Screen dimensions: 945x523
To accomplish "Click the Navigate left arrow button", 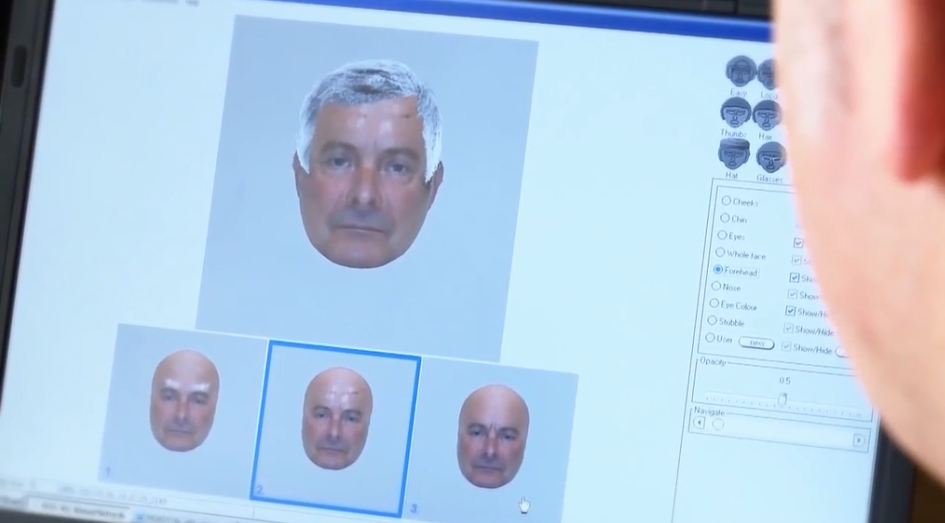I will point(699,423).
